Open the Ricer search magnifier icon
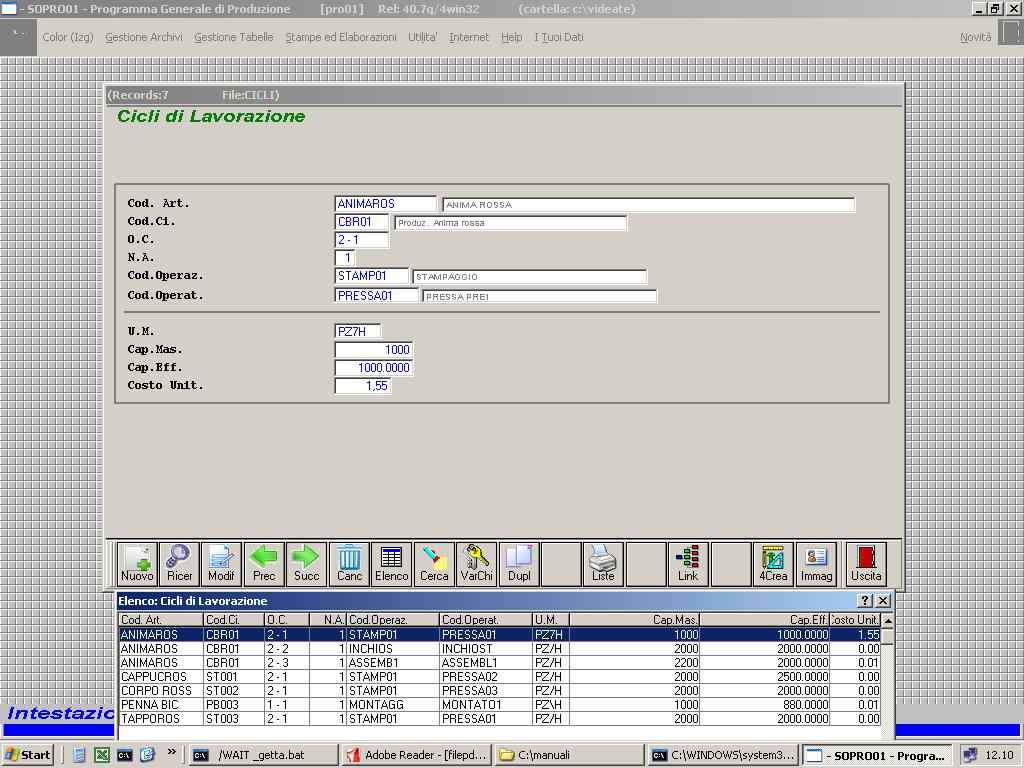The width and height of the screenshot is (1024, 768). [x=179, y=564]
